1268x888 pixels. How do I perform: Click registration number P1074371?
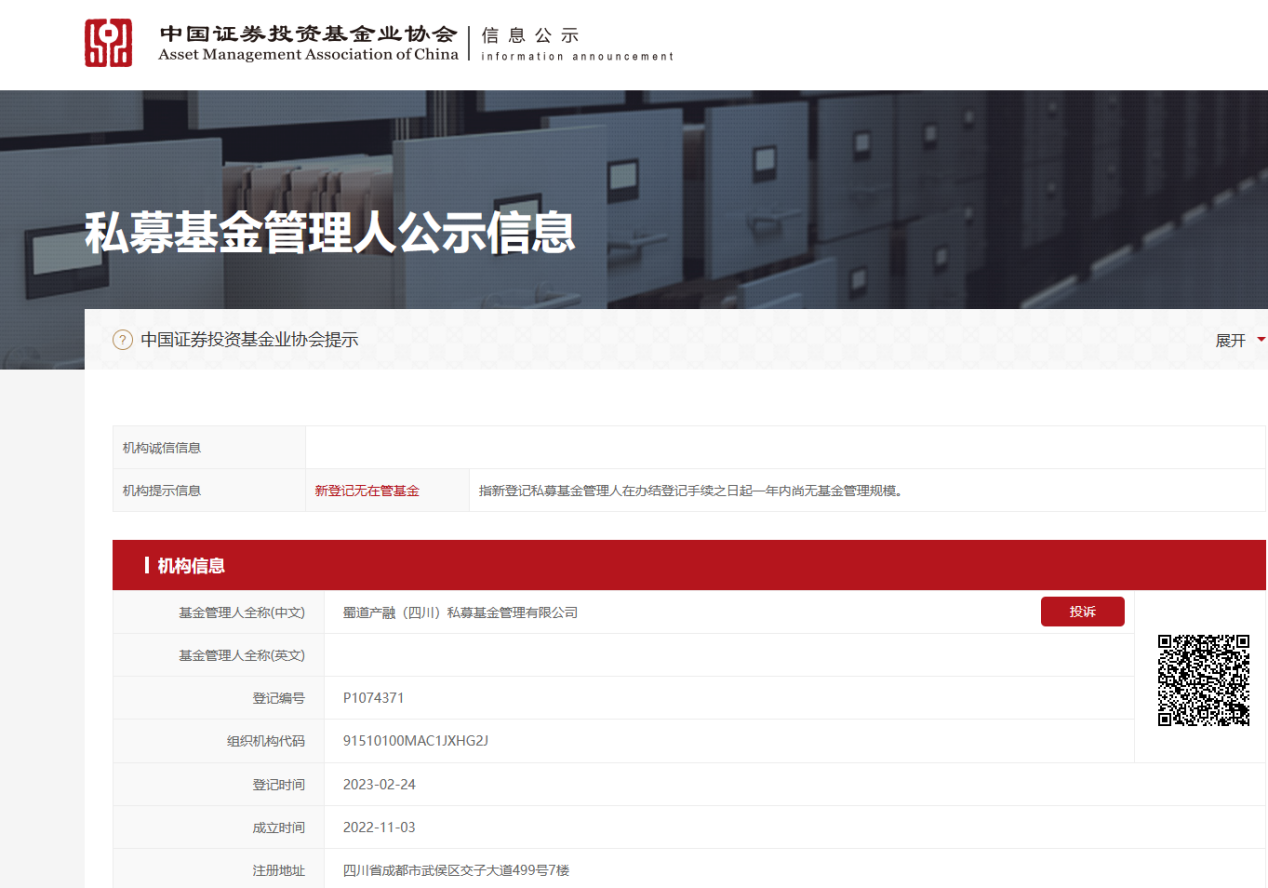click(x=373, y=698)
